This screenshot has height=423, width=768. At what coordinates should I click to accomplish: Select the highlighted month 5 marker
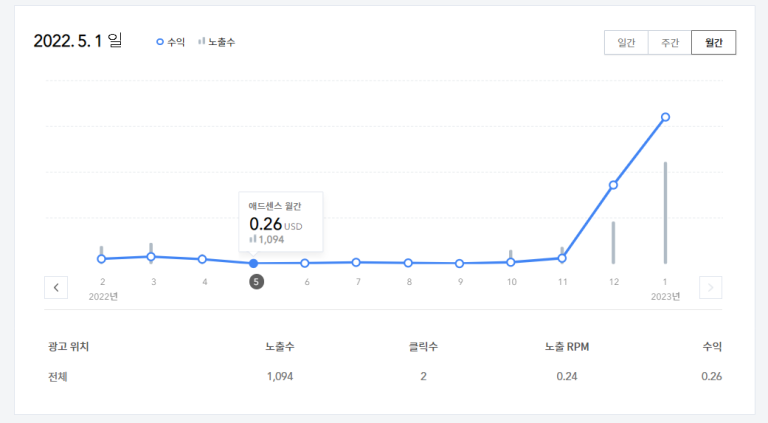pos(256,282)
